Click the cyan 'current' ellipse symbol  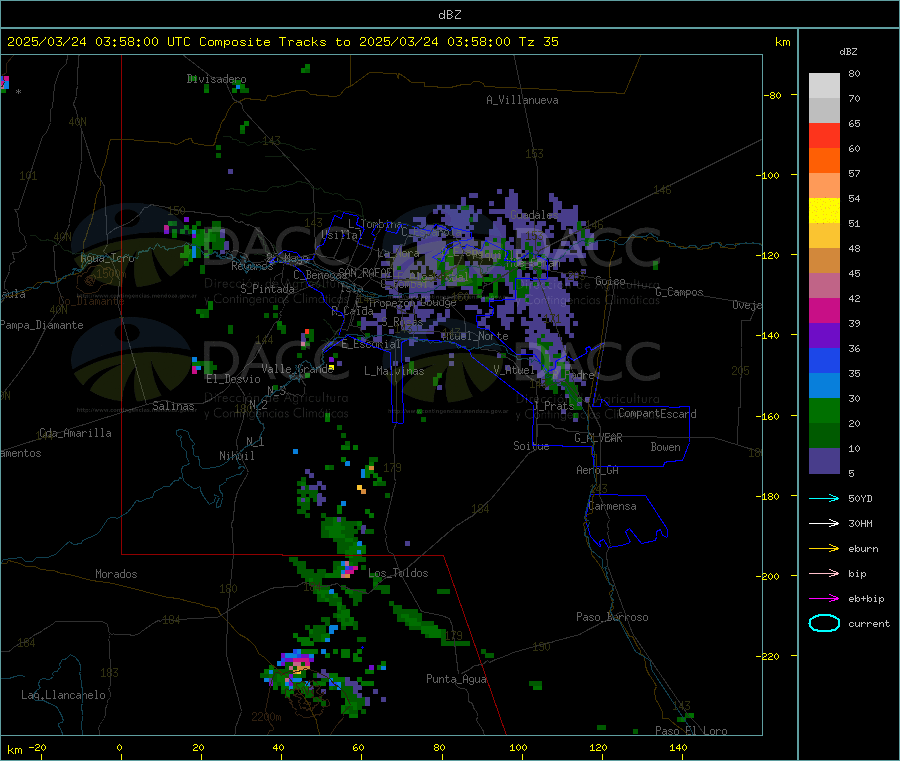point(824,623)
